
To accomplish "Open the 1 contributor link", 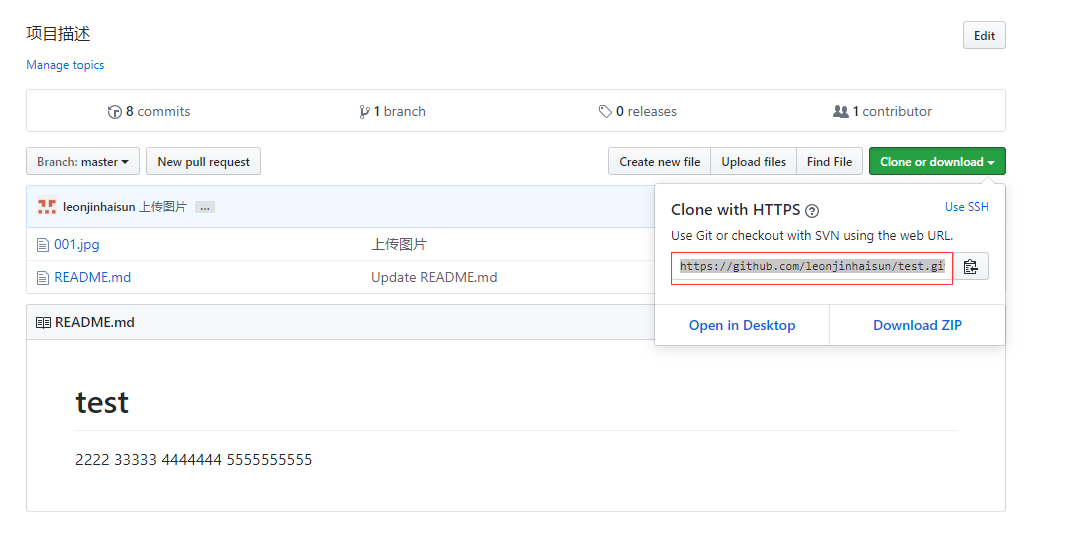I will [x=882, y=111].
